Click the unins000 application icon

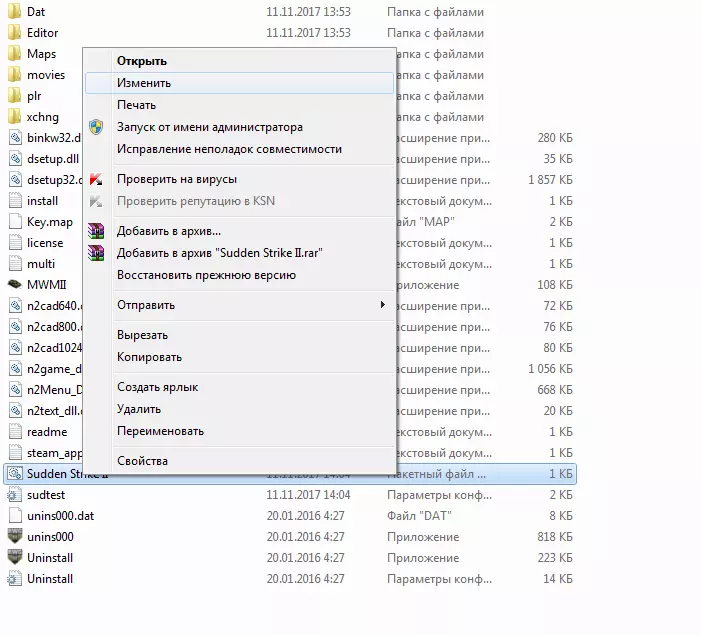point(15,536)
